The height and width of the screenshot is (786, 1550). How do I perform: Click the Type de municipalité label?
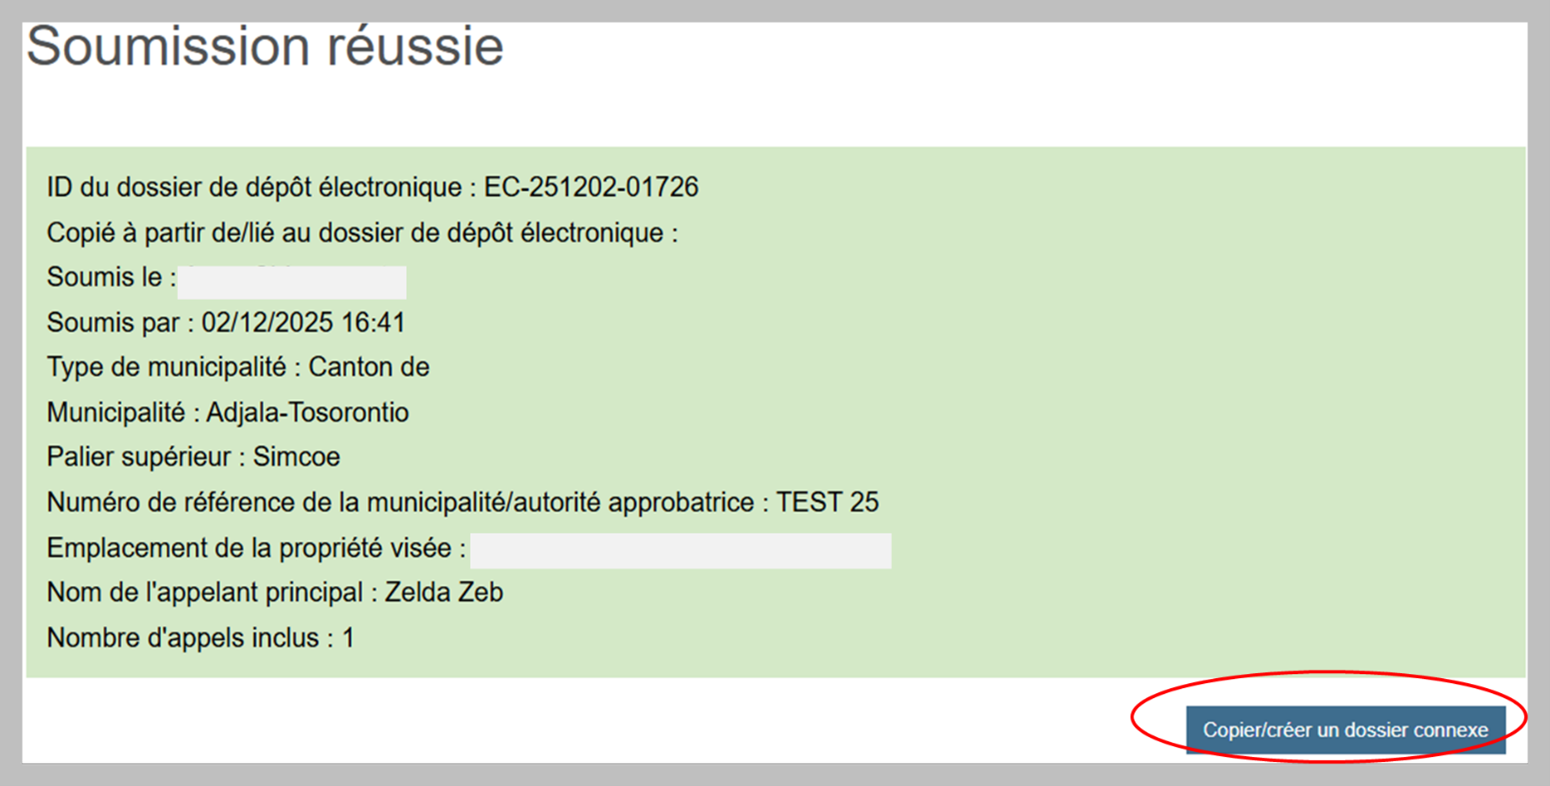point(167,367)
